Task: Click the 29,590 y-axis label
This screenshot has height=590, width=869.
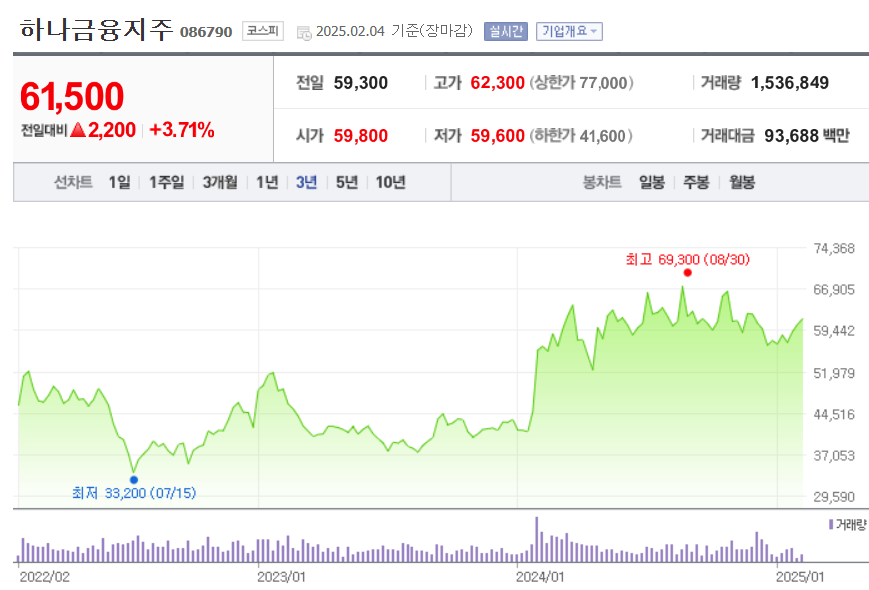Action: [x=834, y=497]
